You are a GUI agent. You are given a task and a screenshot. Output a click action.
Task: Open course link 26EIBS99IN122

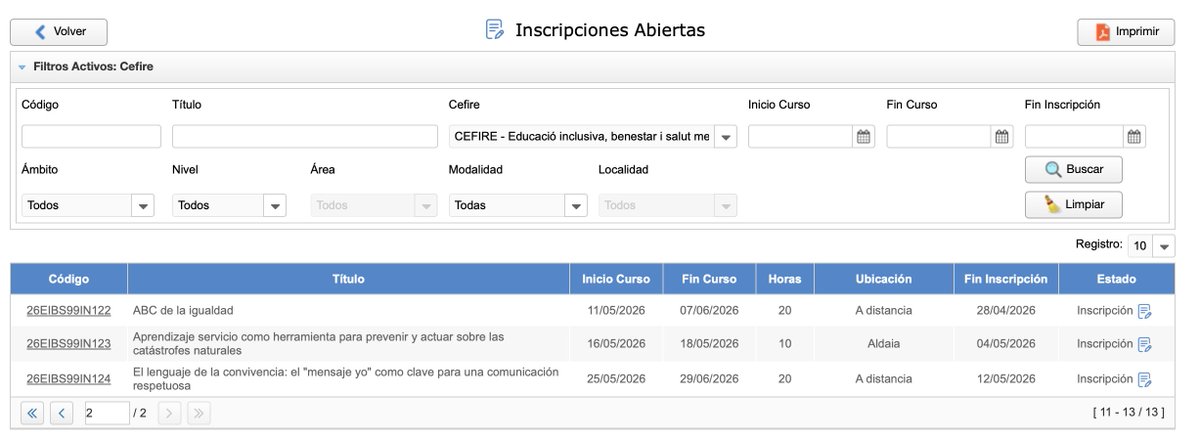pos(69,311)
